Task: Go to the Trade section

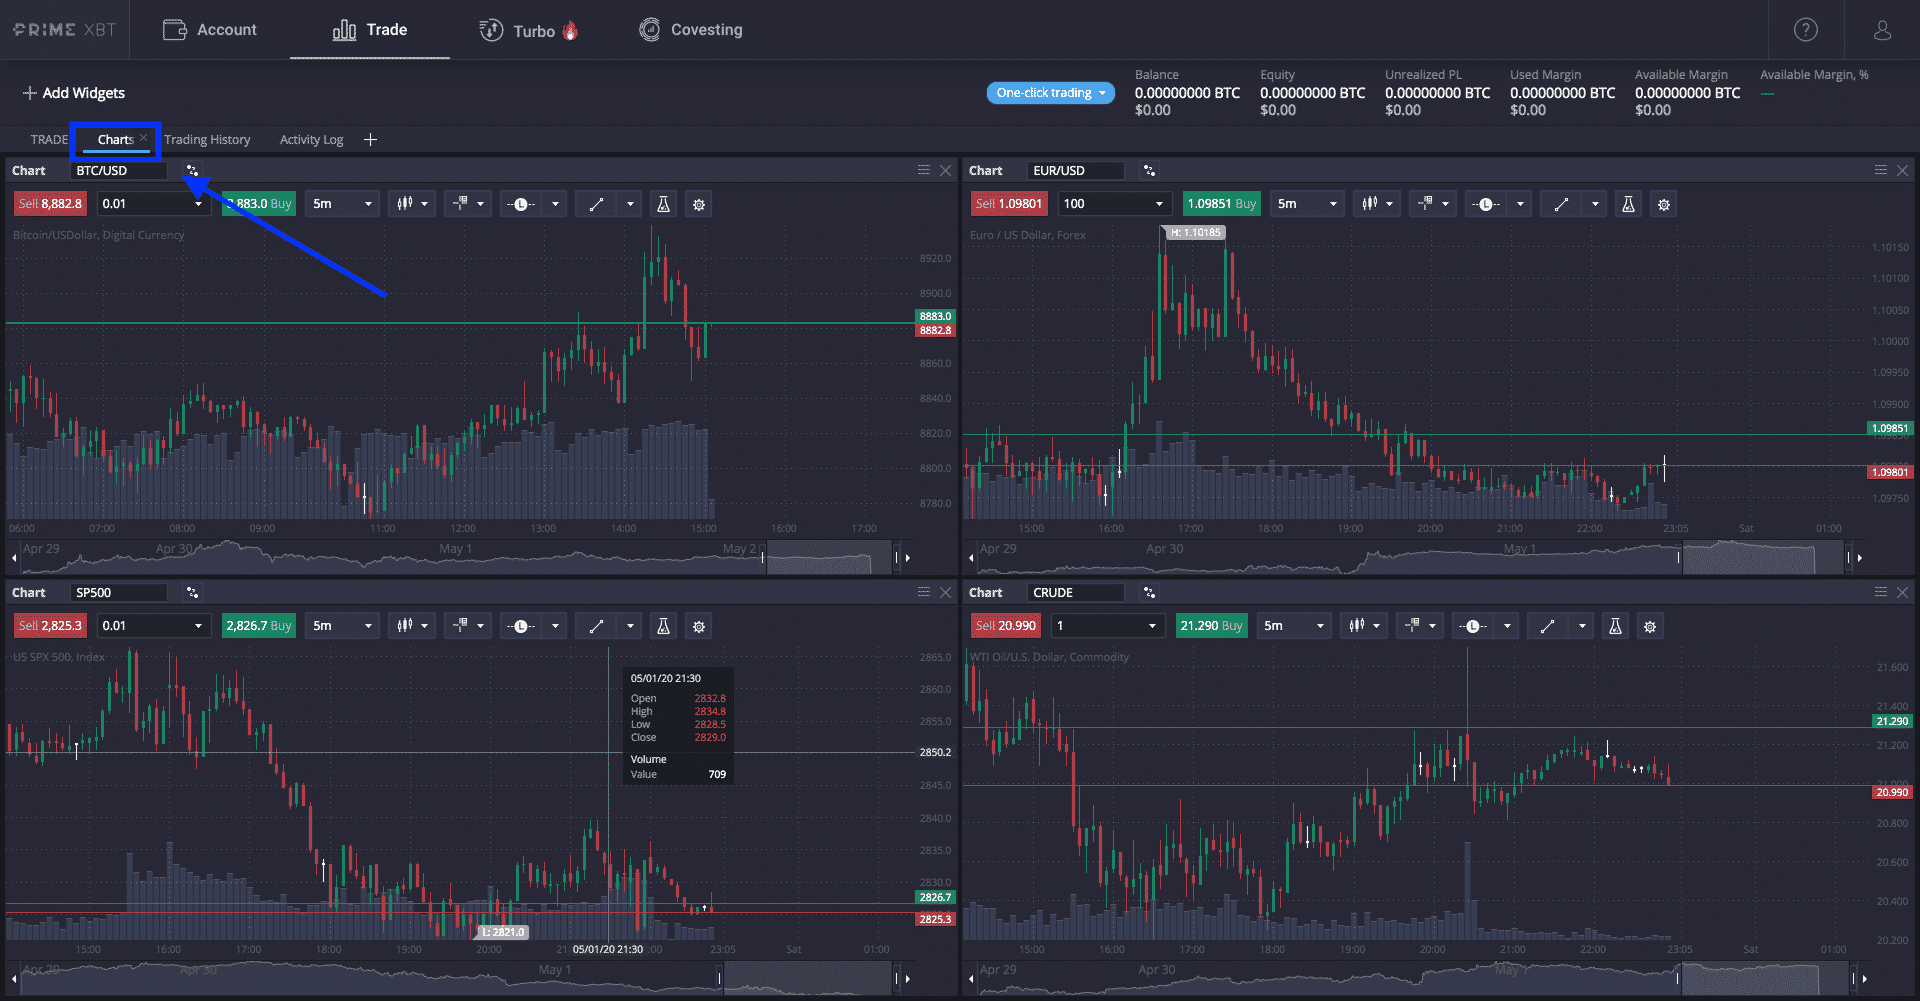Action: tap(370, 30)
